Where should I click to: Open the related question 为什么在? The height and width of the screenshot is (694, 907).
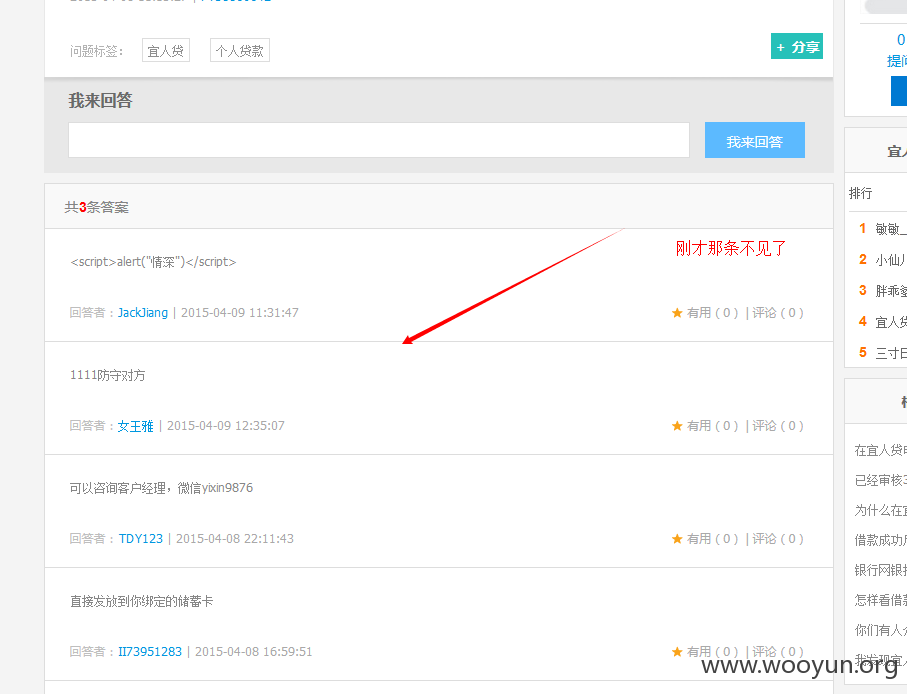coord(881,510)
